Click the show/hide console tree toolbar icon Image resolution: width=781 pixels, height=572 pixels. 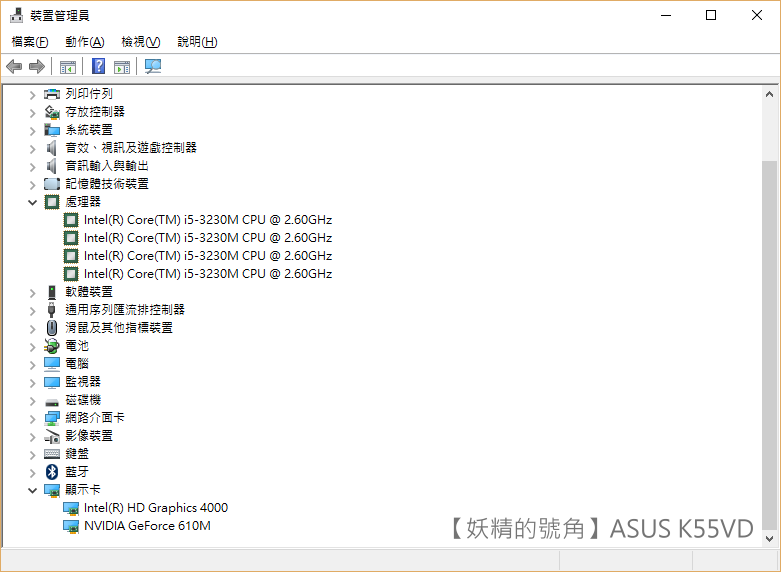(x=68, y=66)
